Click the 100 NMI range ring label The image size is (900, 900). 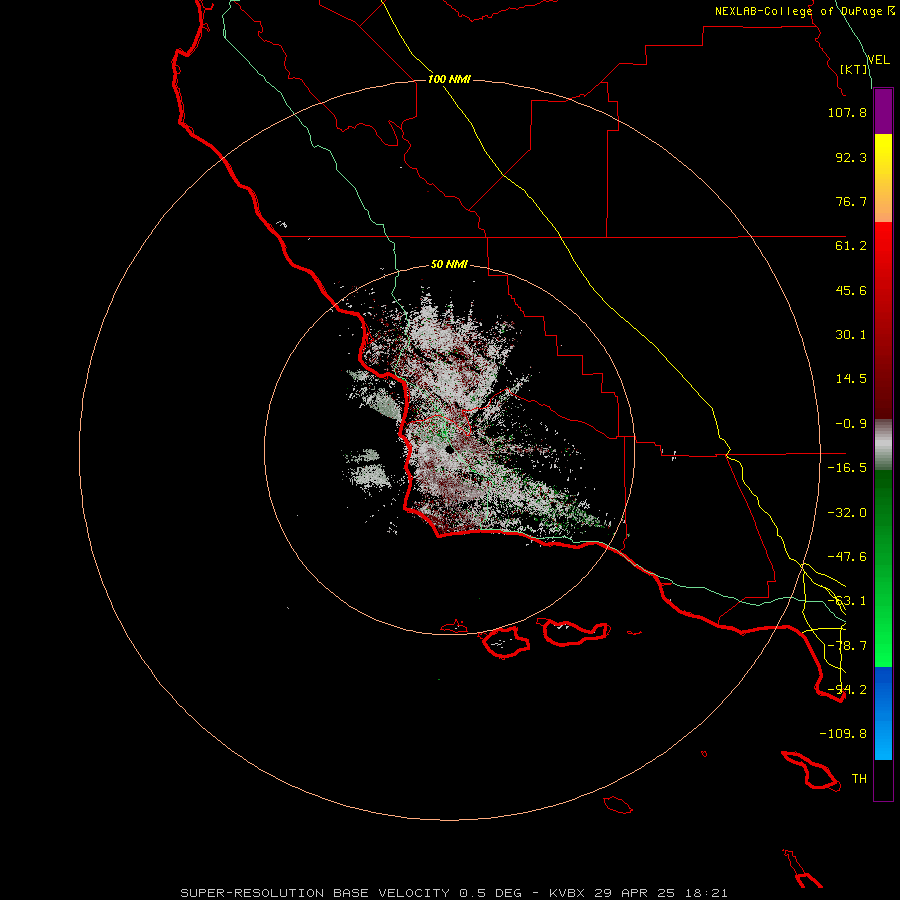[449, 79]
